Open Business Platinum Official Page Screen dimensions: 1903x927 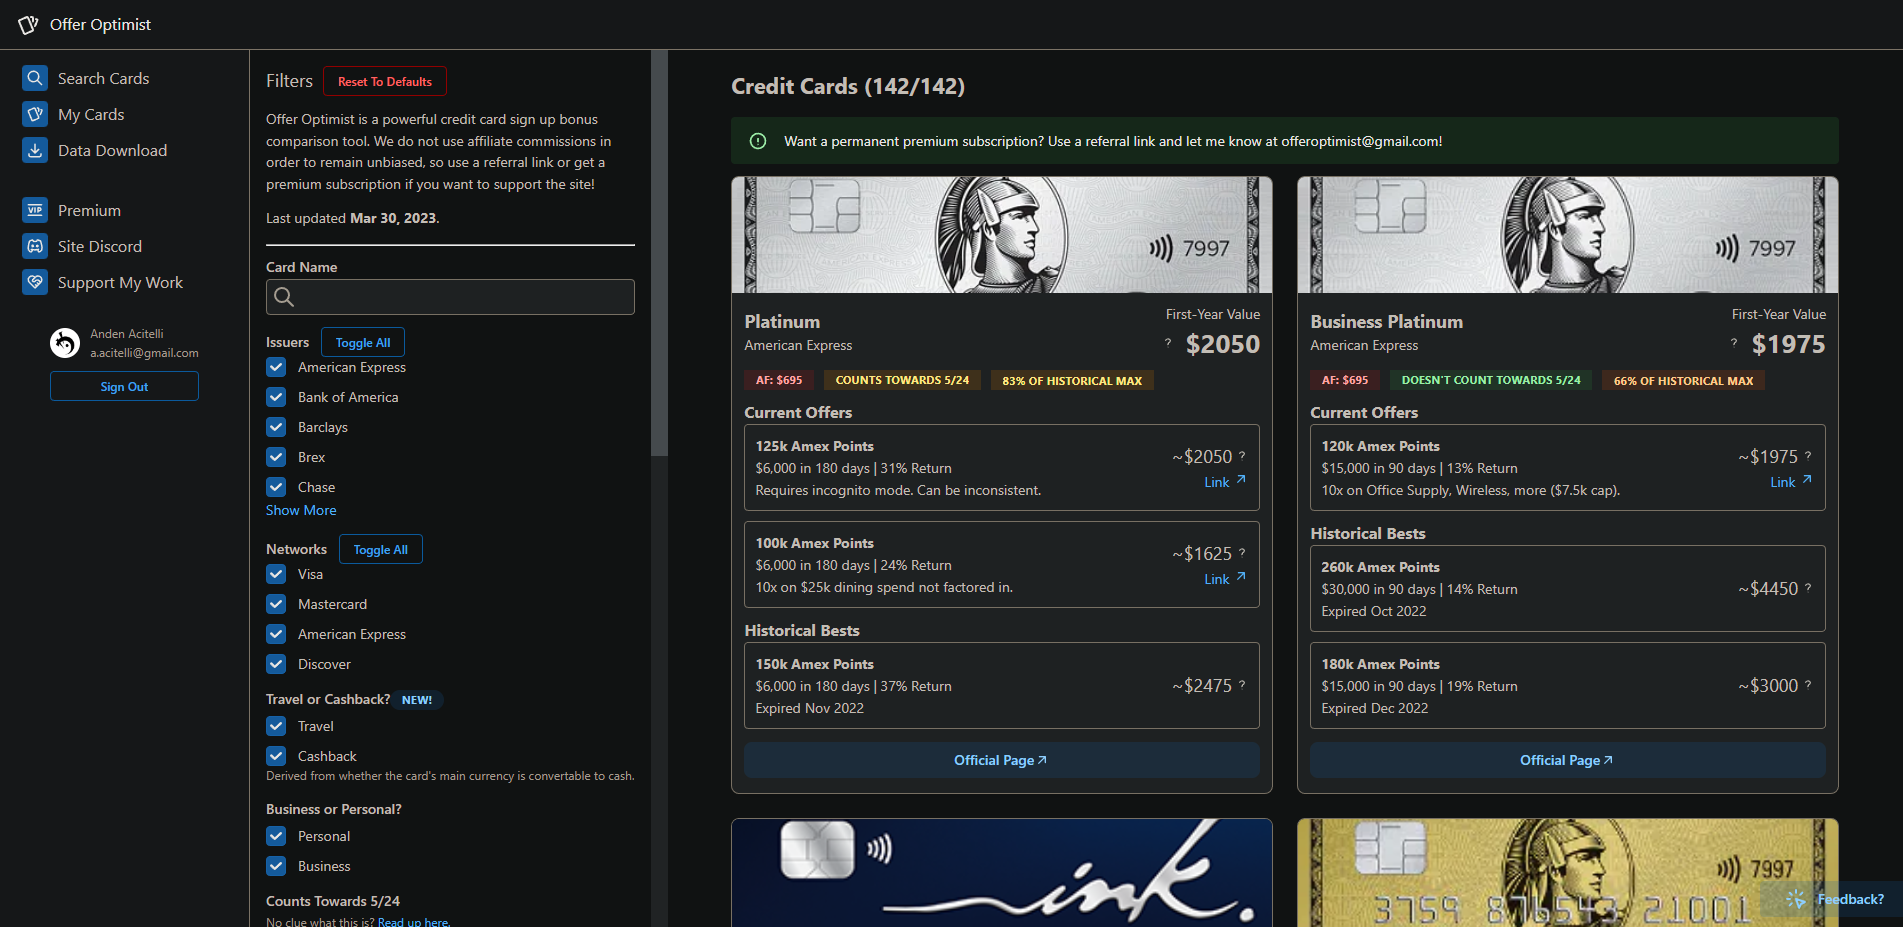(1567, 760)
